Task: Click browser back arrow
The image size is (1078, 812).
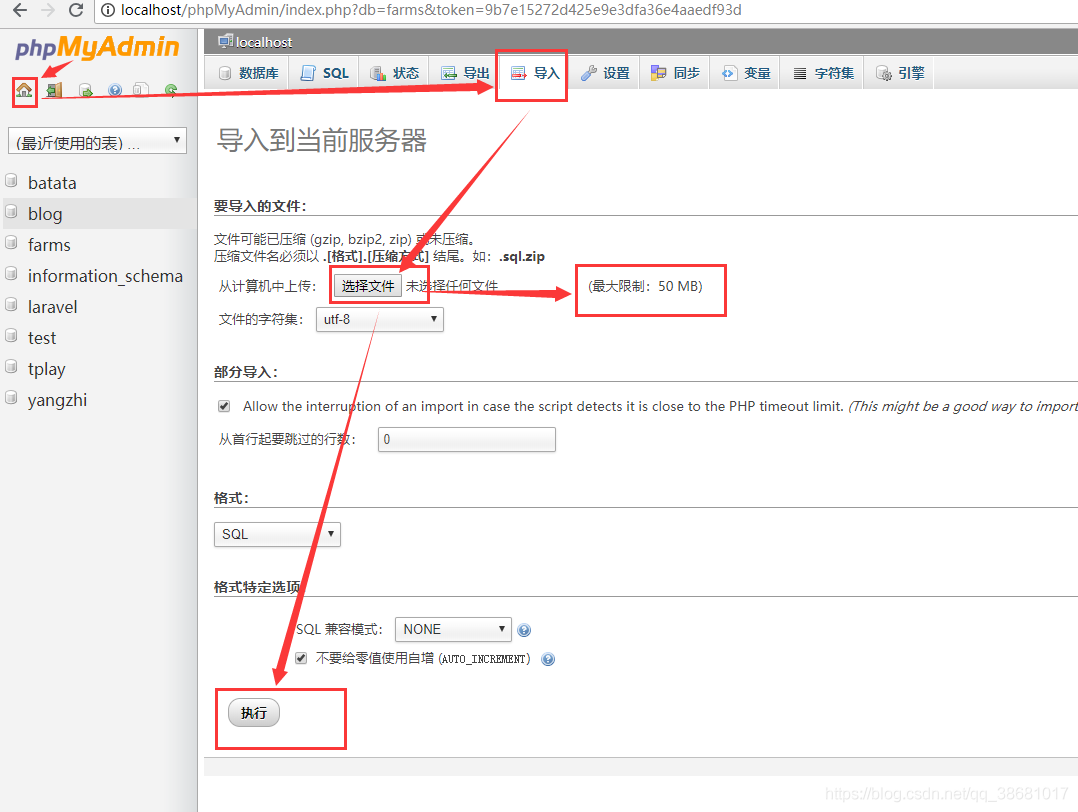Action: (x=20, y=10)
